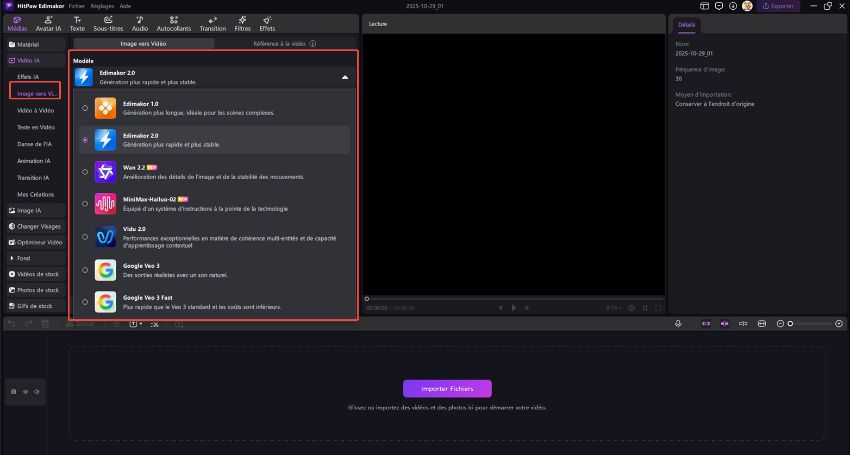Open the 9:16 aspect ratio dropdown
The width and height of the screenshot is (850, 455).
point(614,308)
